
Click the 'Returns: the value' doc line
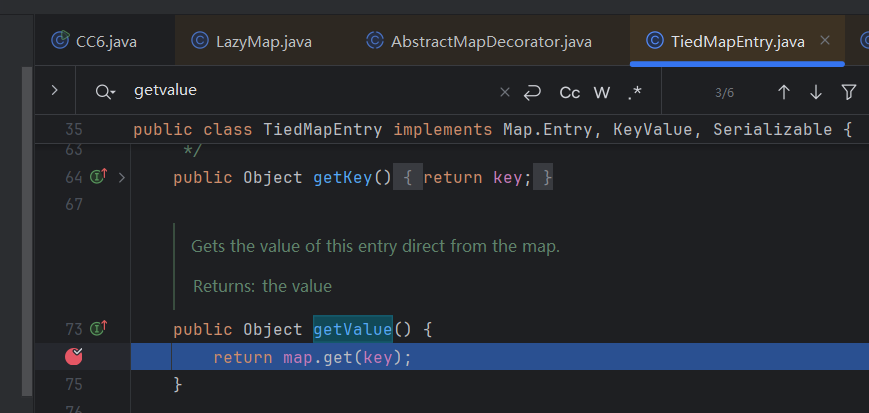pos(262,287)
